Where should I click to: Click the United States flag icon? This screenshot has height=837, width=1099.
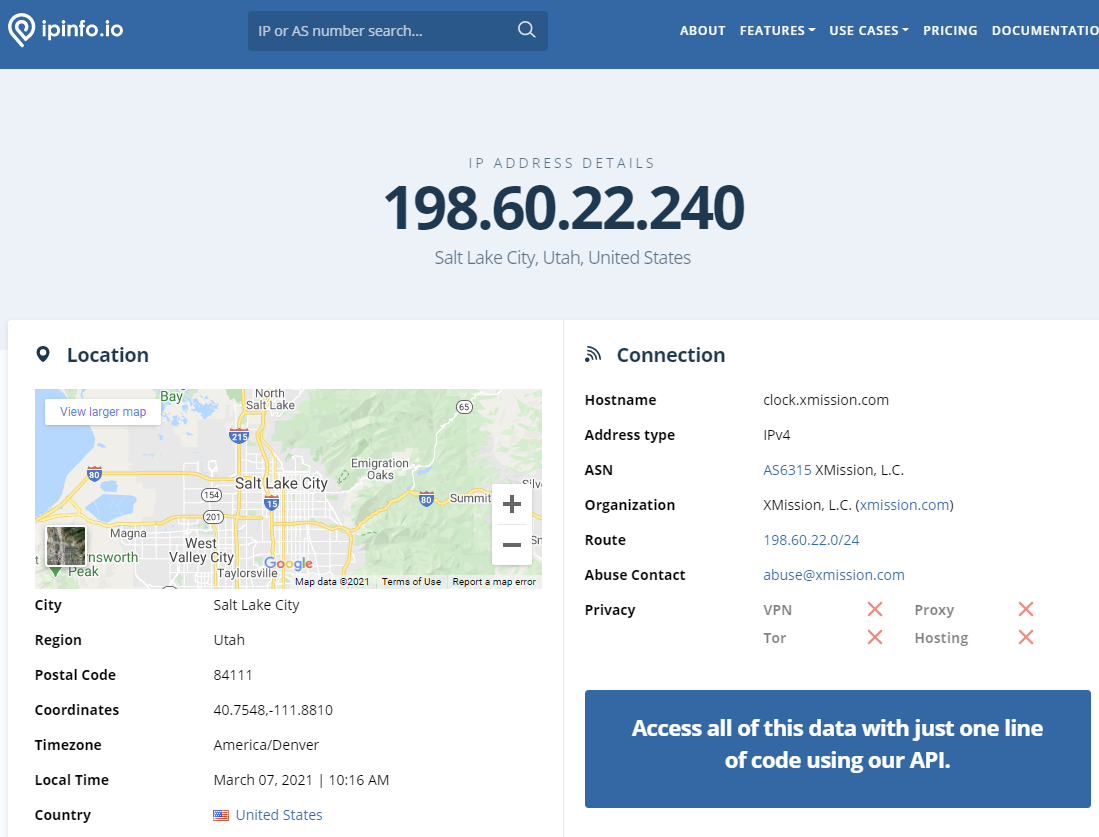(x=221, y=814)
